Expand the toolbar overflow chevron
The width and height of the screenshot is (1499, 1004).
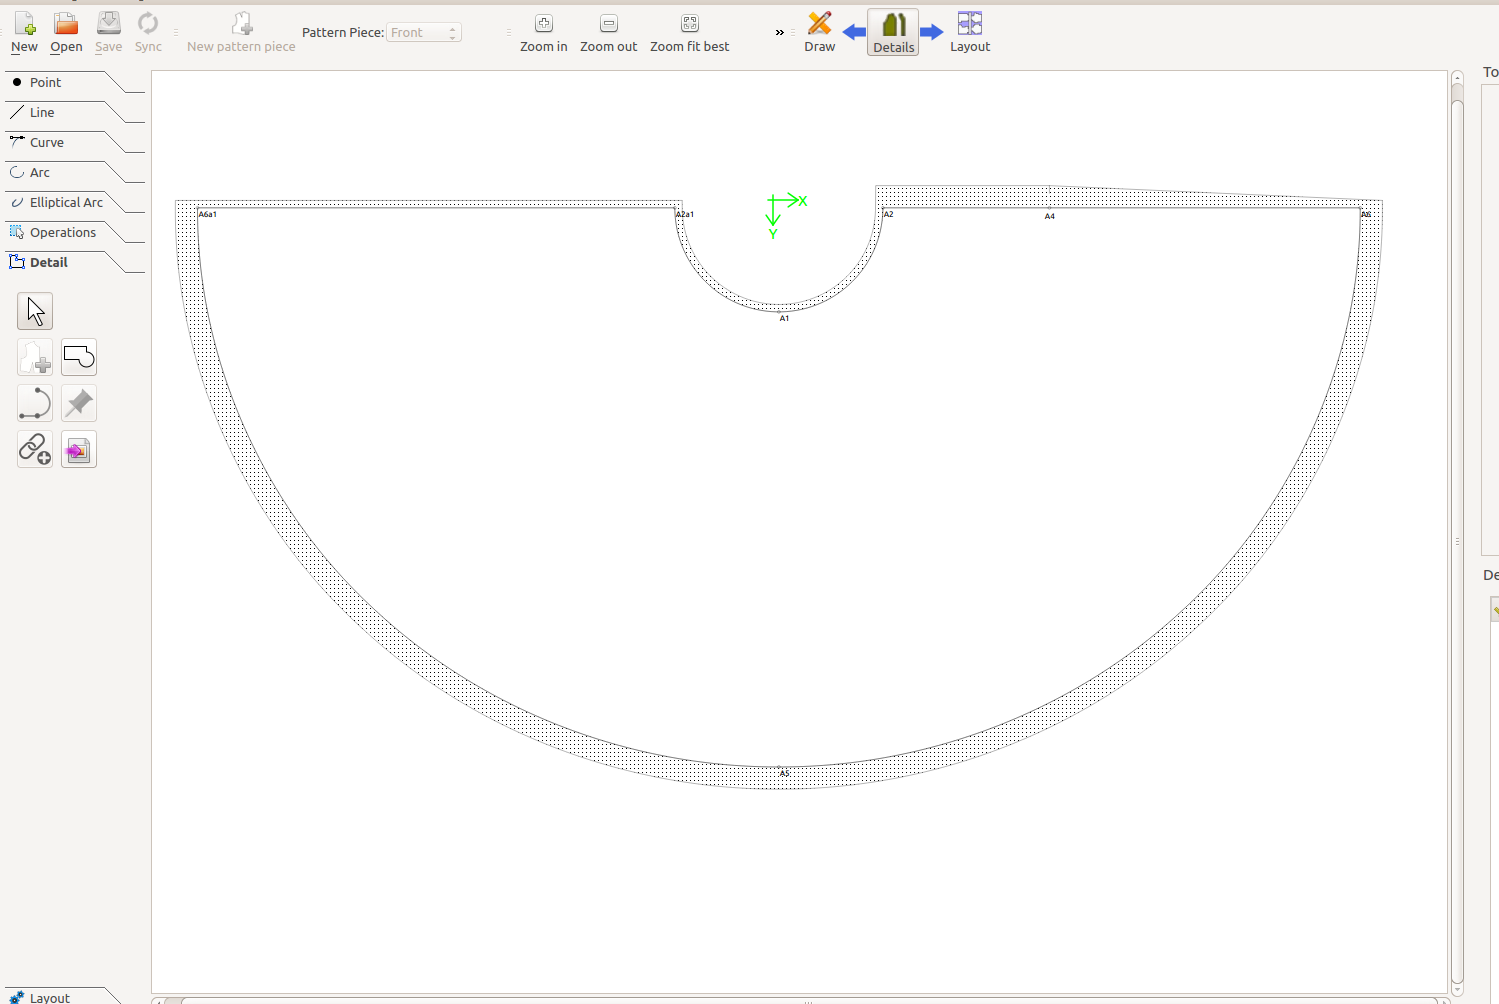[780, 33]
